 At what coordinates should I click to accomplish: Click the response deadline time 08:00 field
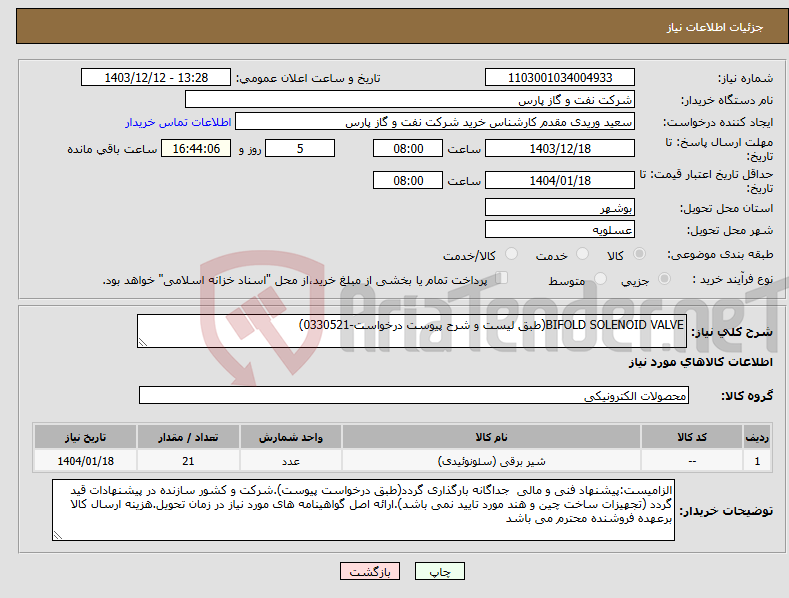408,148
